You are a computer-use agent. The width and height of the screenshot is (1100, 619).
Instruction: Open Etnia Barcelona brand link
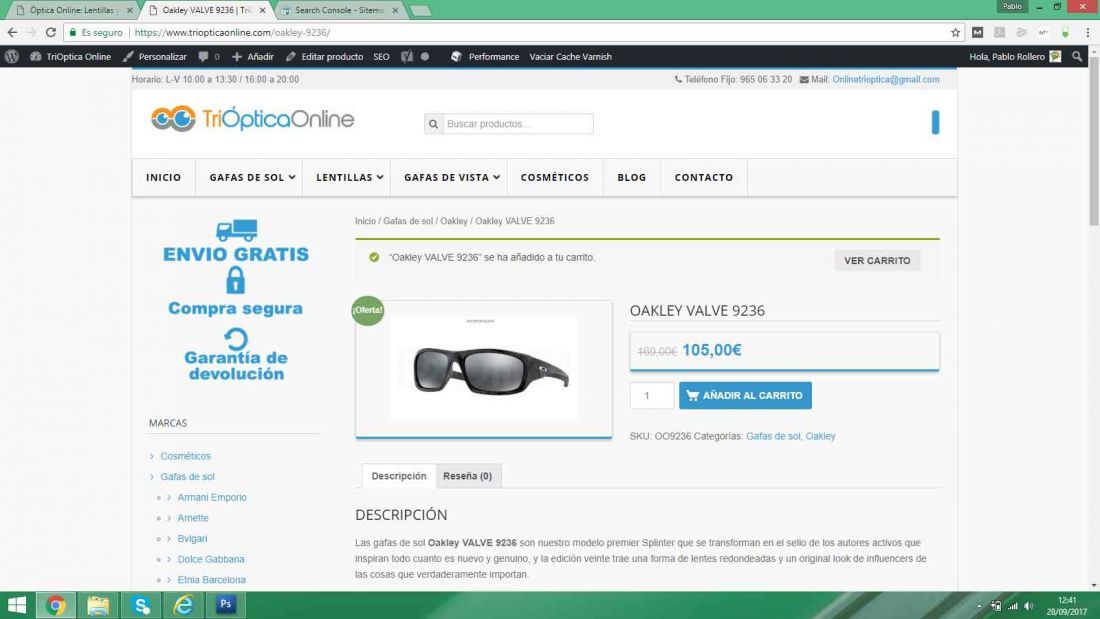(211, 580)
